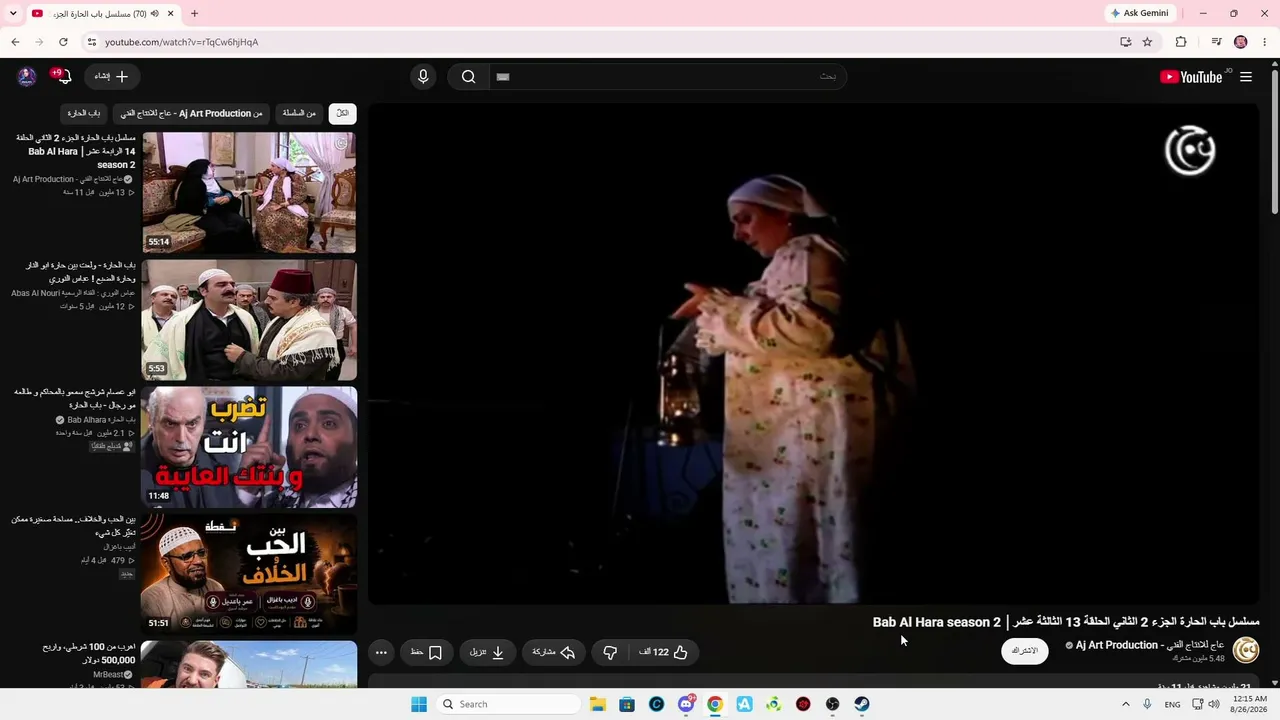Screen dimensions: 1280x720
Task: Open the 5:53 duration video thumbnail
Action: click(x=249, y=320)
